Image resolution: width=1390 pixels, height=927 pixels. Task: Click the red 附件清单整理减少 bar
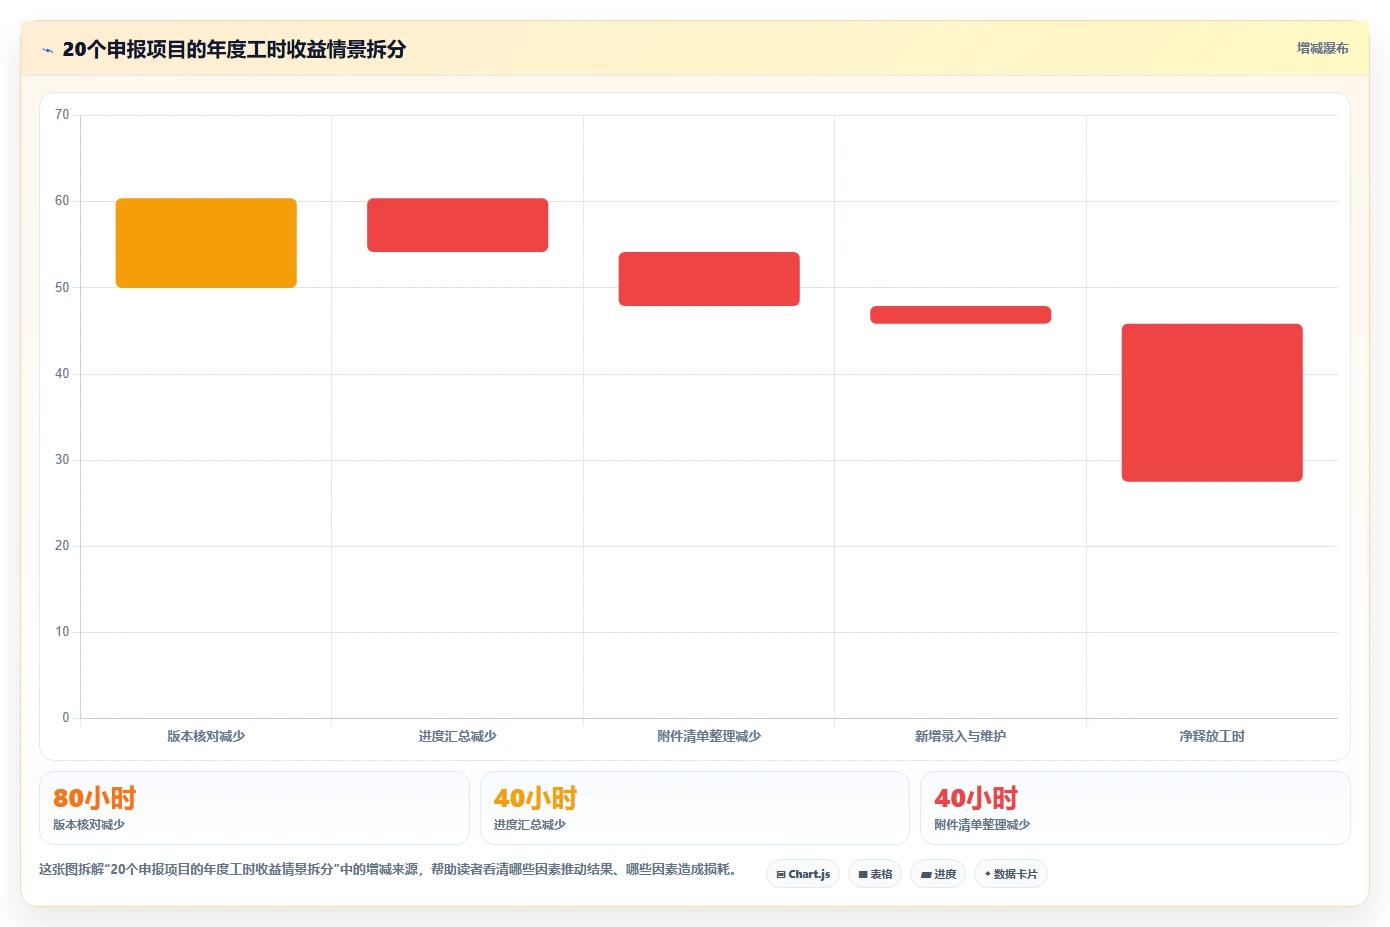[x=709, y=279]
